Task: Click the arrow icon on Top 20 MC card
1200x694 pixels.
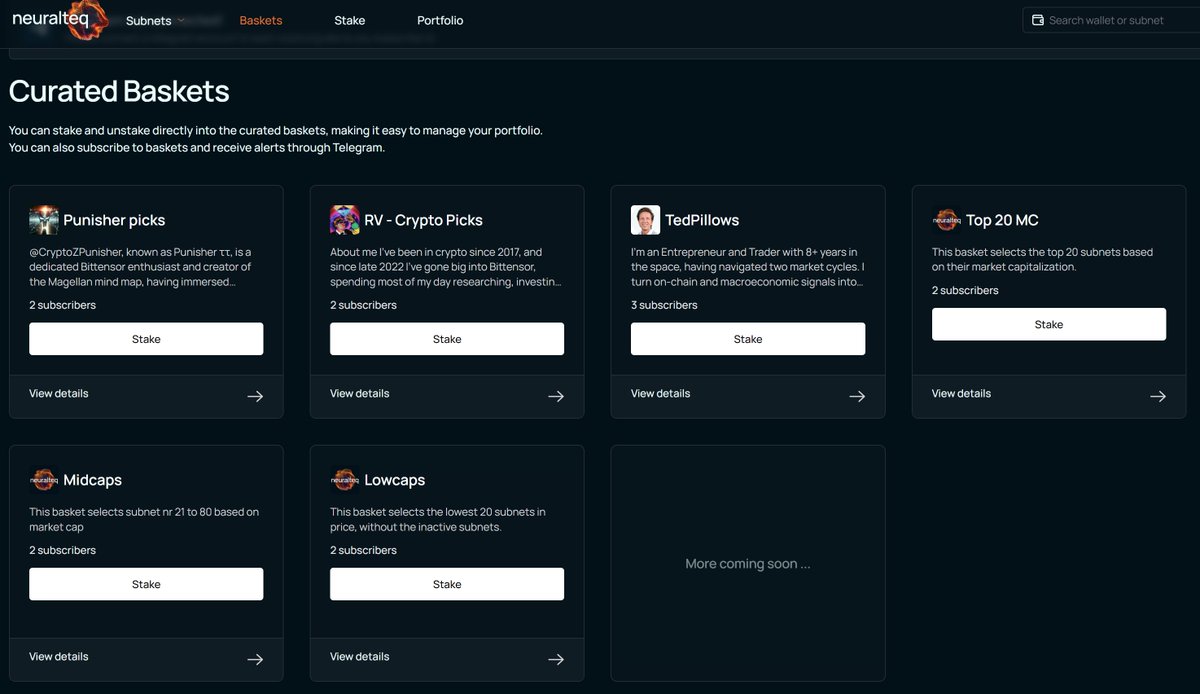Action: 1158,396
